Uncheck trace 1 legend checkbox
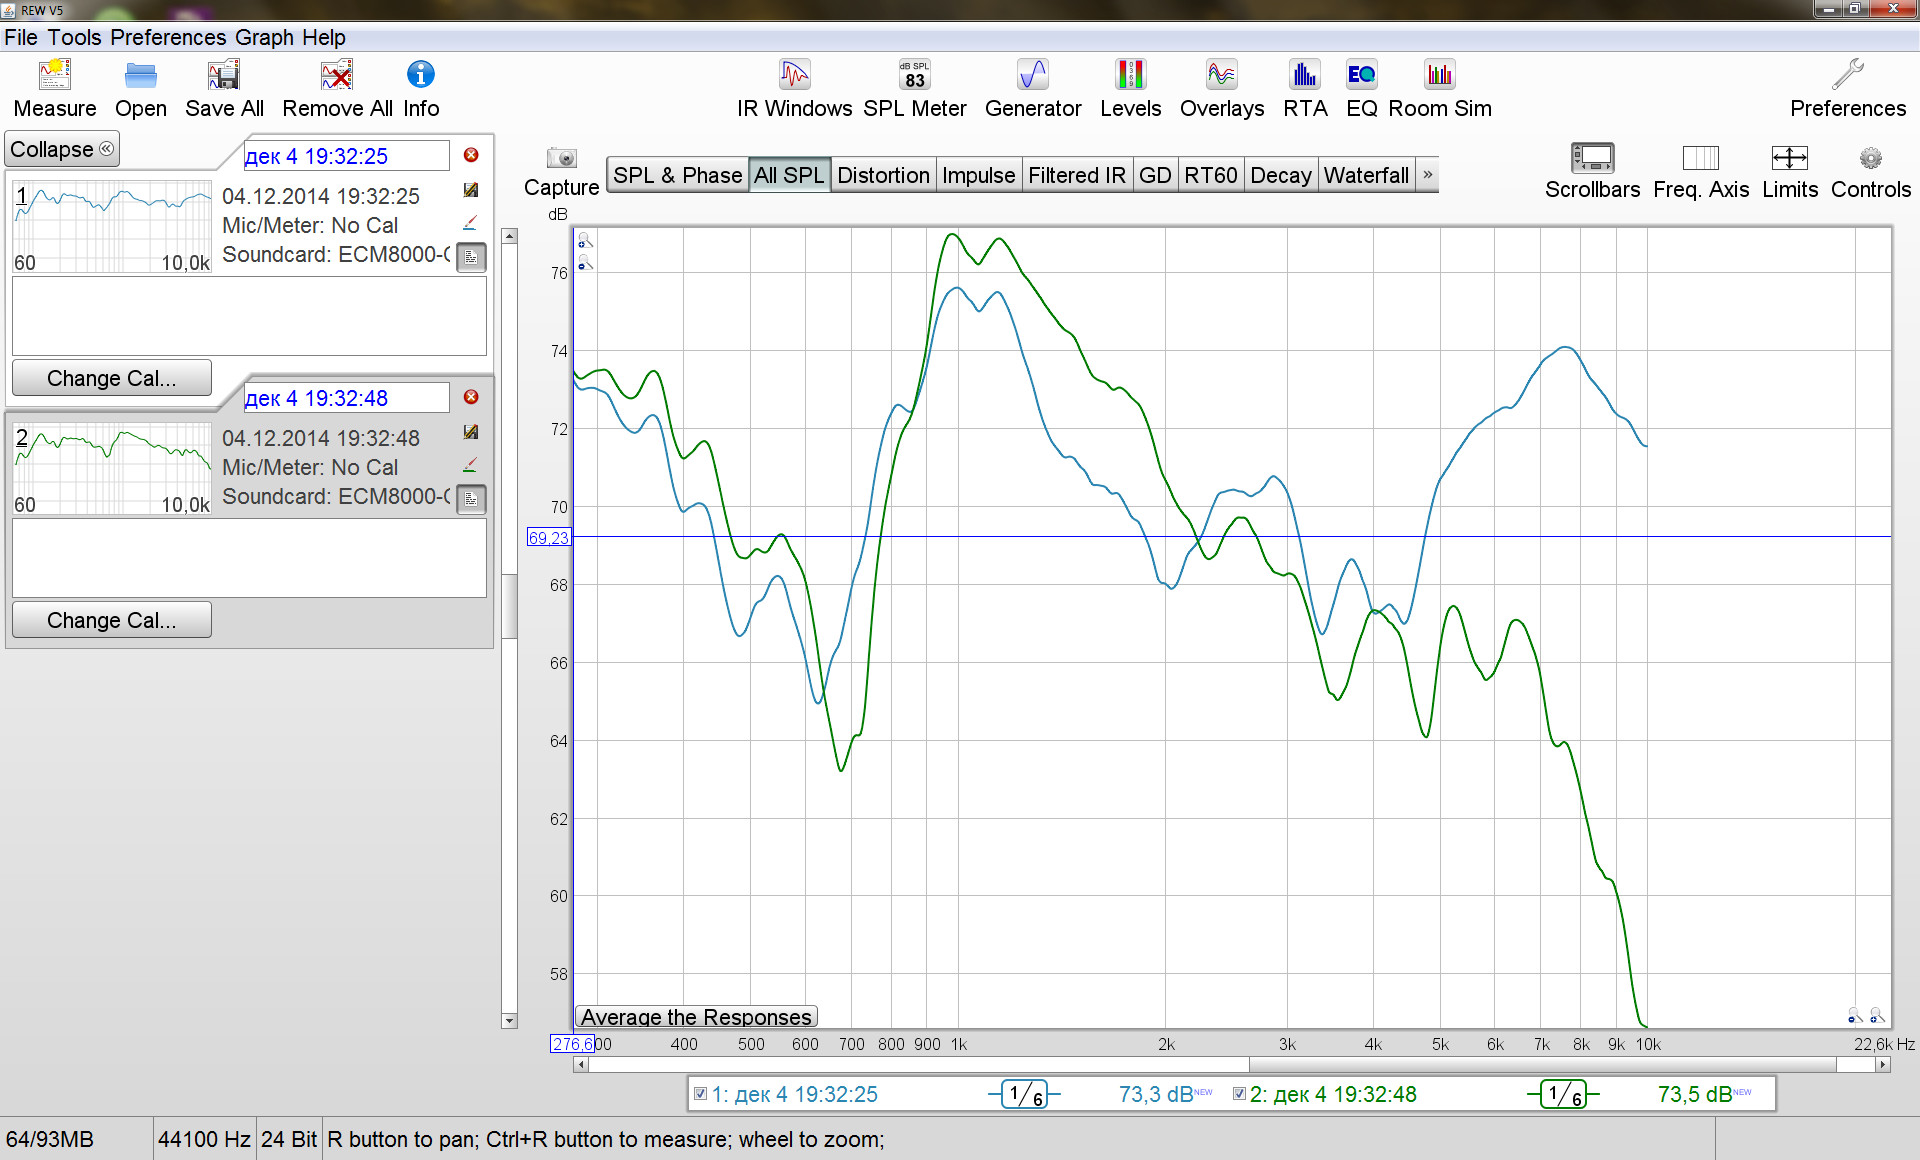 (701, 1094)
